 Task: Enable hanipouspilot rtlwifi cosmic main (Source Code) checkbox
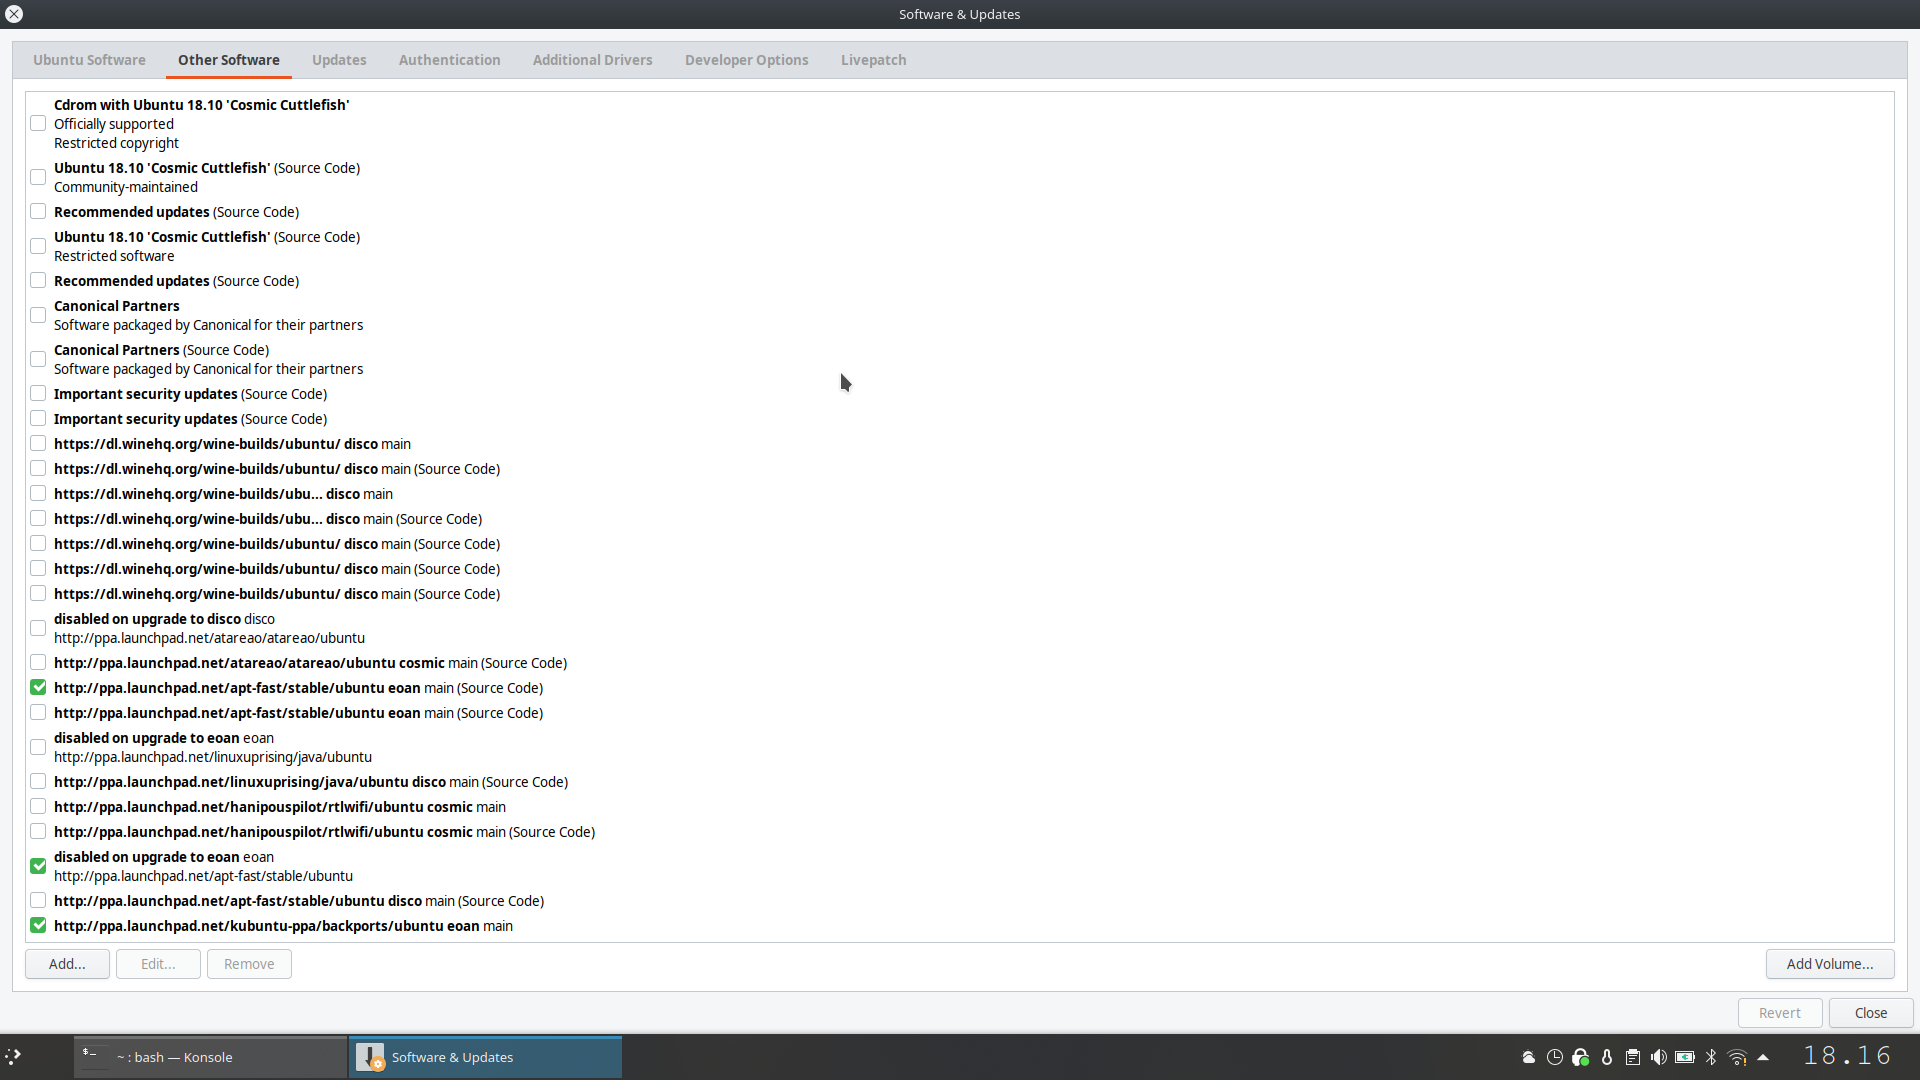[x=38, y=831]
